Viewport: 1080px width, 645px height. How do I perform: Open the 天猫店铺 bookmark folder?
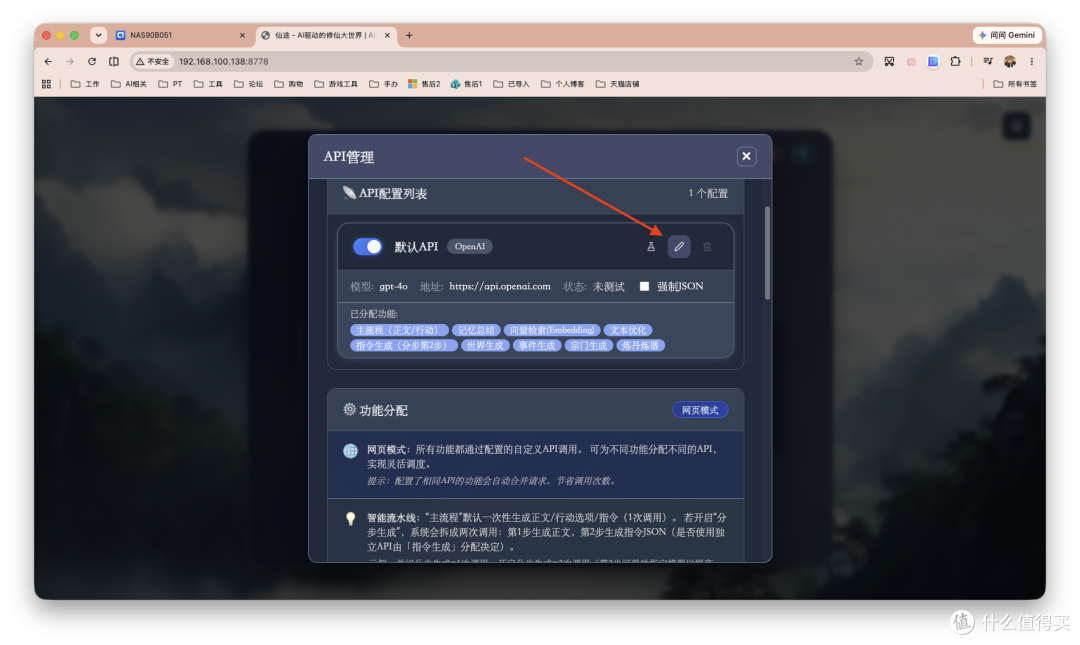tap(617, 84)
